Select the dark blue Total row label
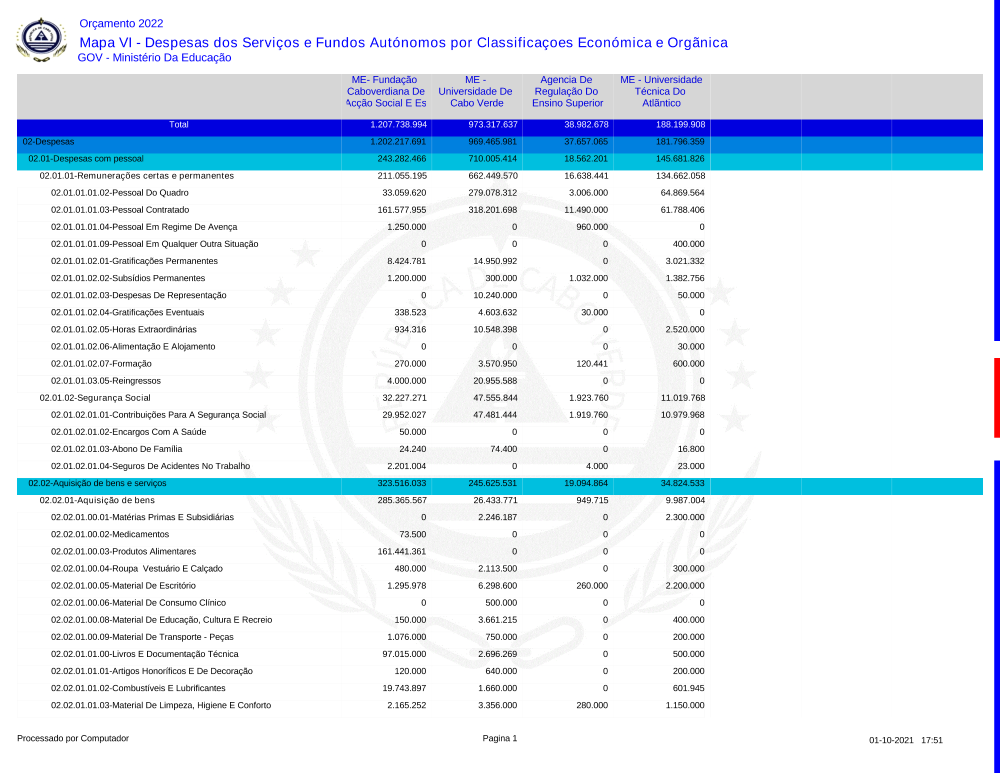The height and width of the screenshot is (773, 1000). point(179,125)
